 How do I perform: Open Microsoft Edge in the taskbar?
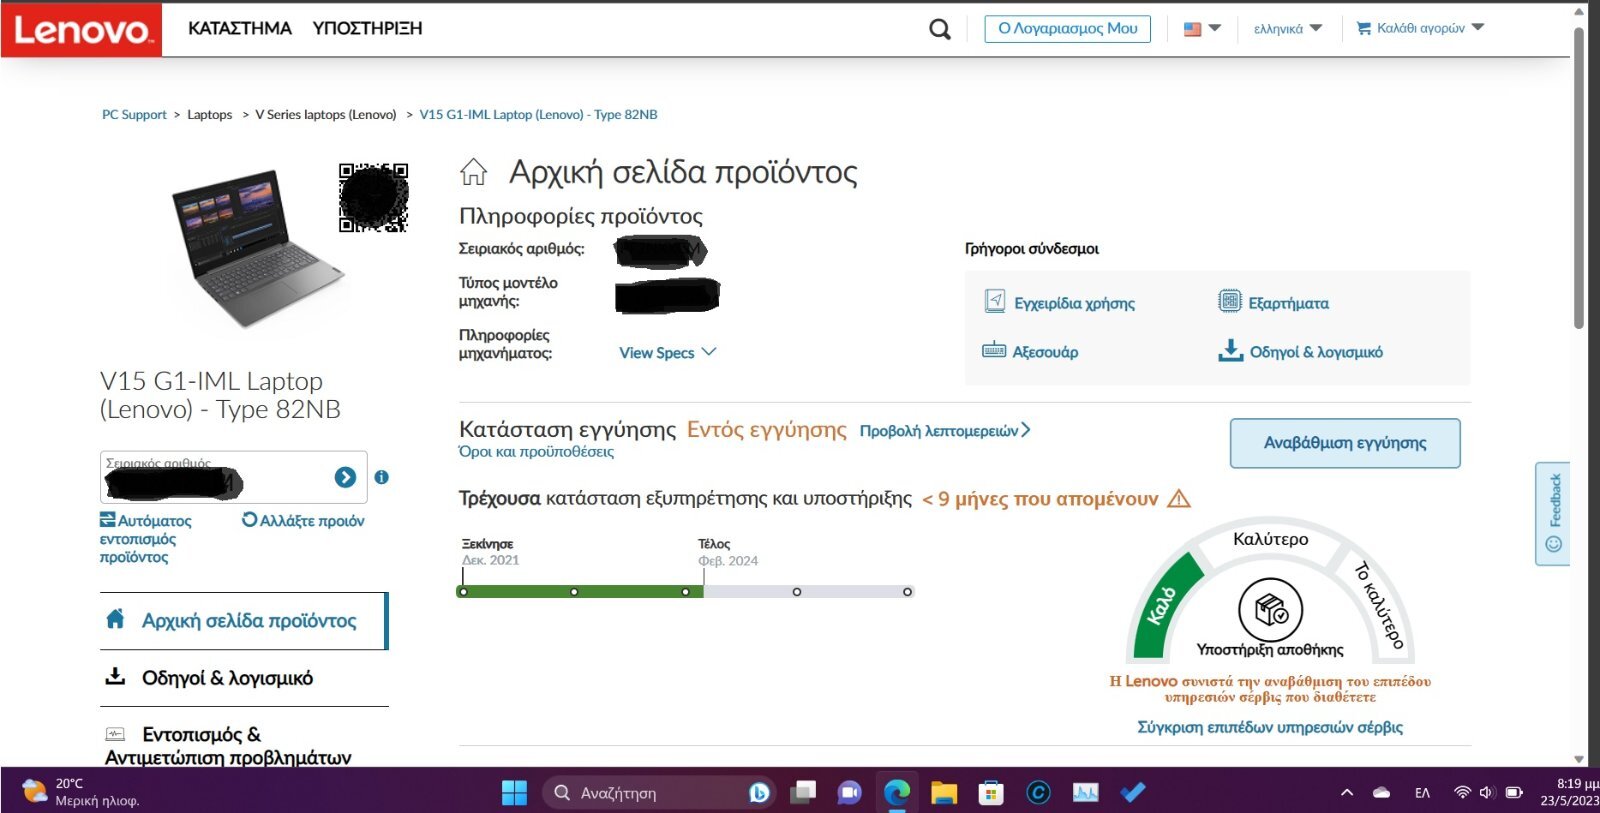coord(897,793)
